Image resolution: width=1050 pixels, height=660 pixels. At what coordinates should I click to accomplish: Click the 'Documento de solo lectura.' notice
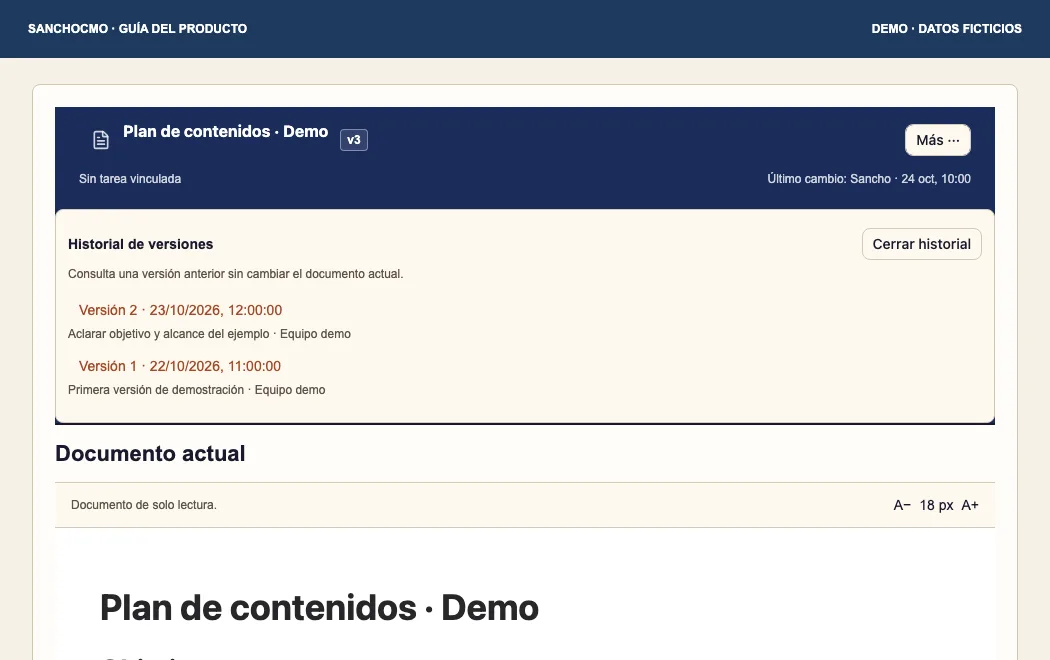click(x=144, y=505)
